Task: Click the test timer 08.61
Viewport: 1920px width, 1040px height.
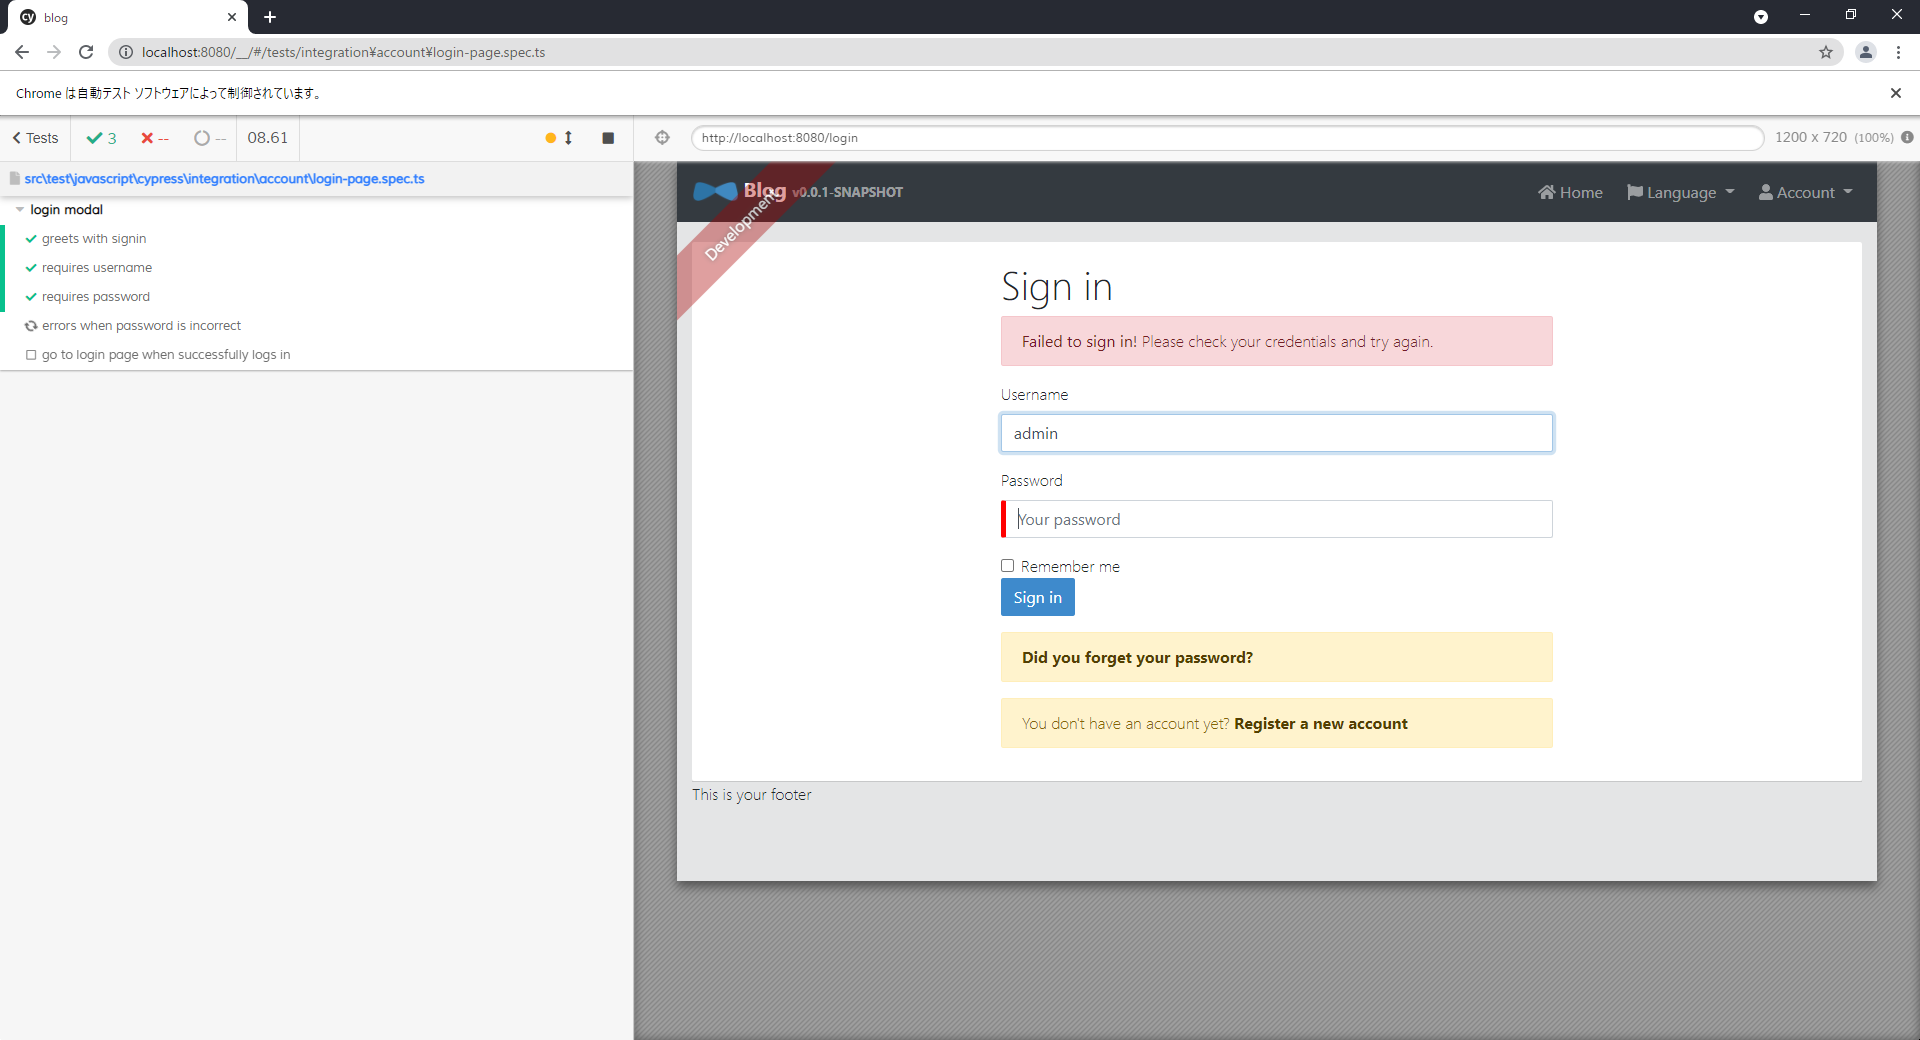Action: tap(268, 138)
